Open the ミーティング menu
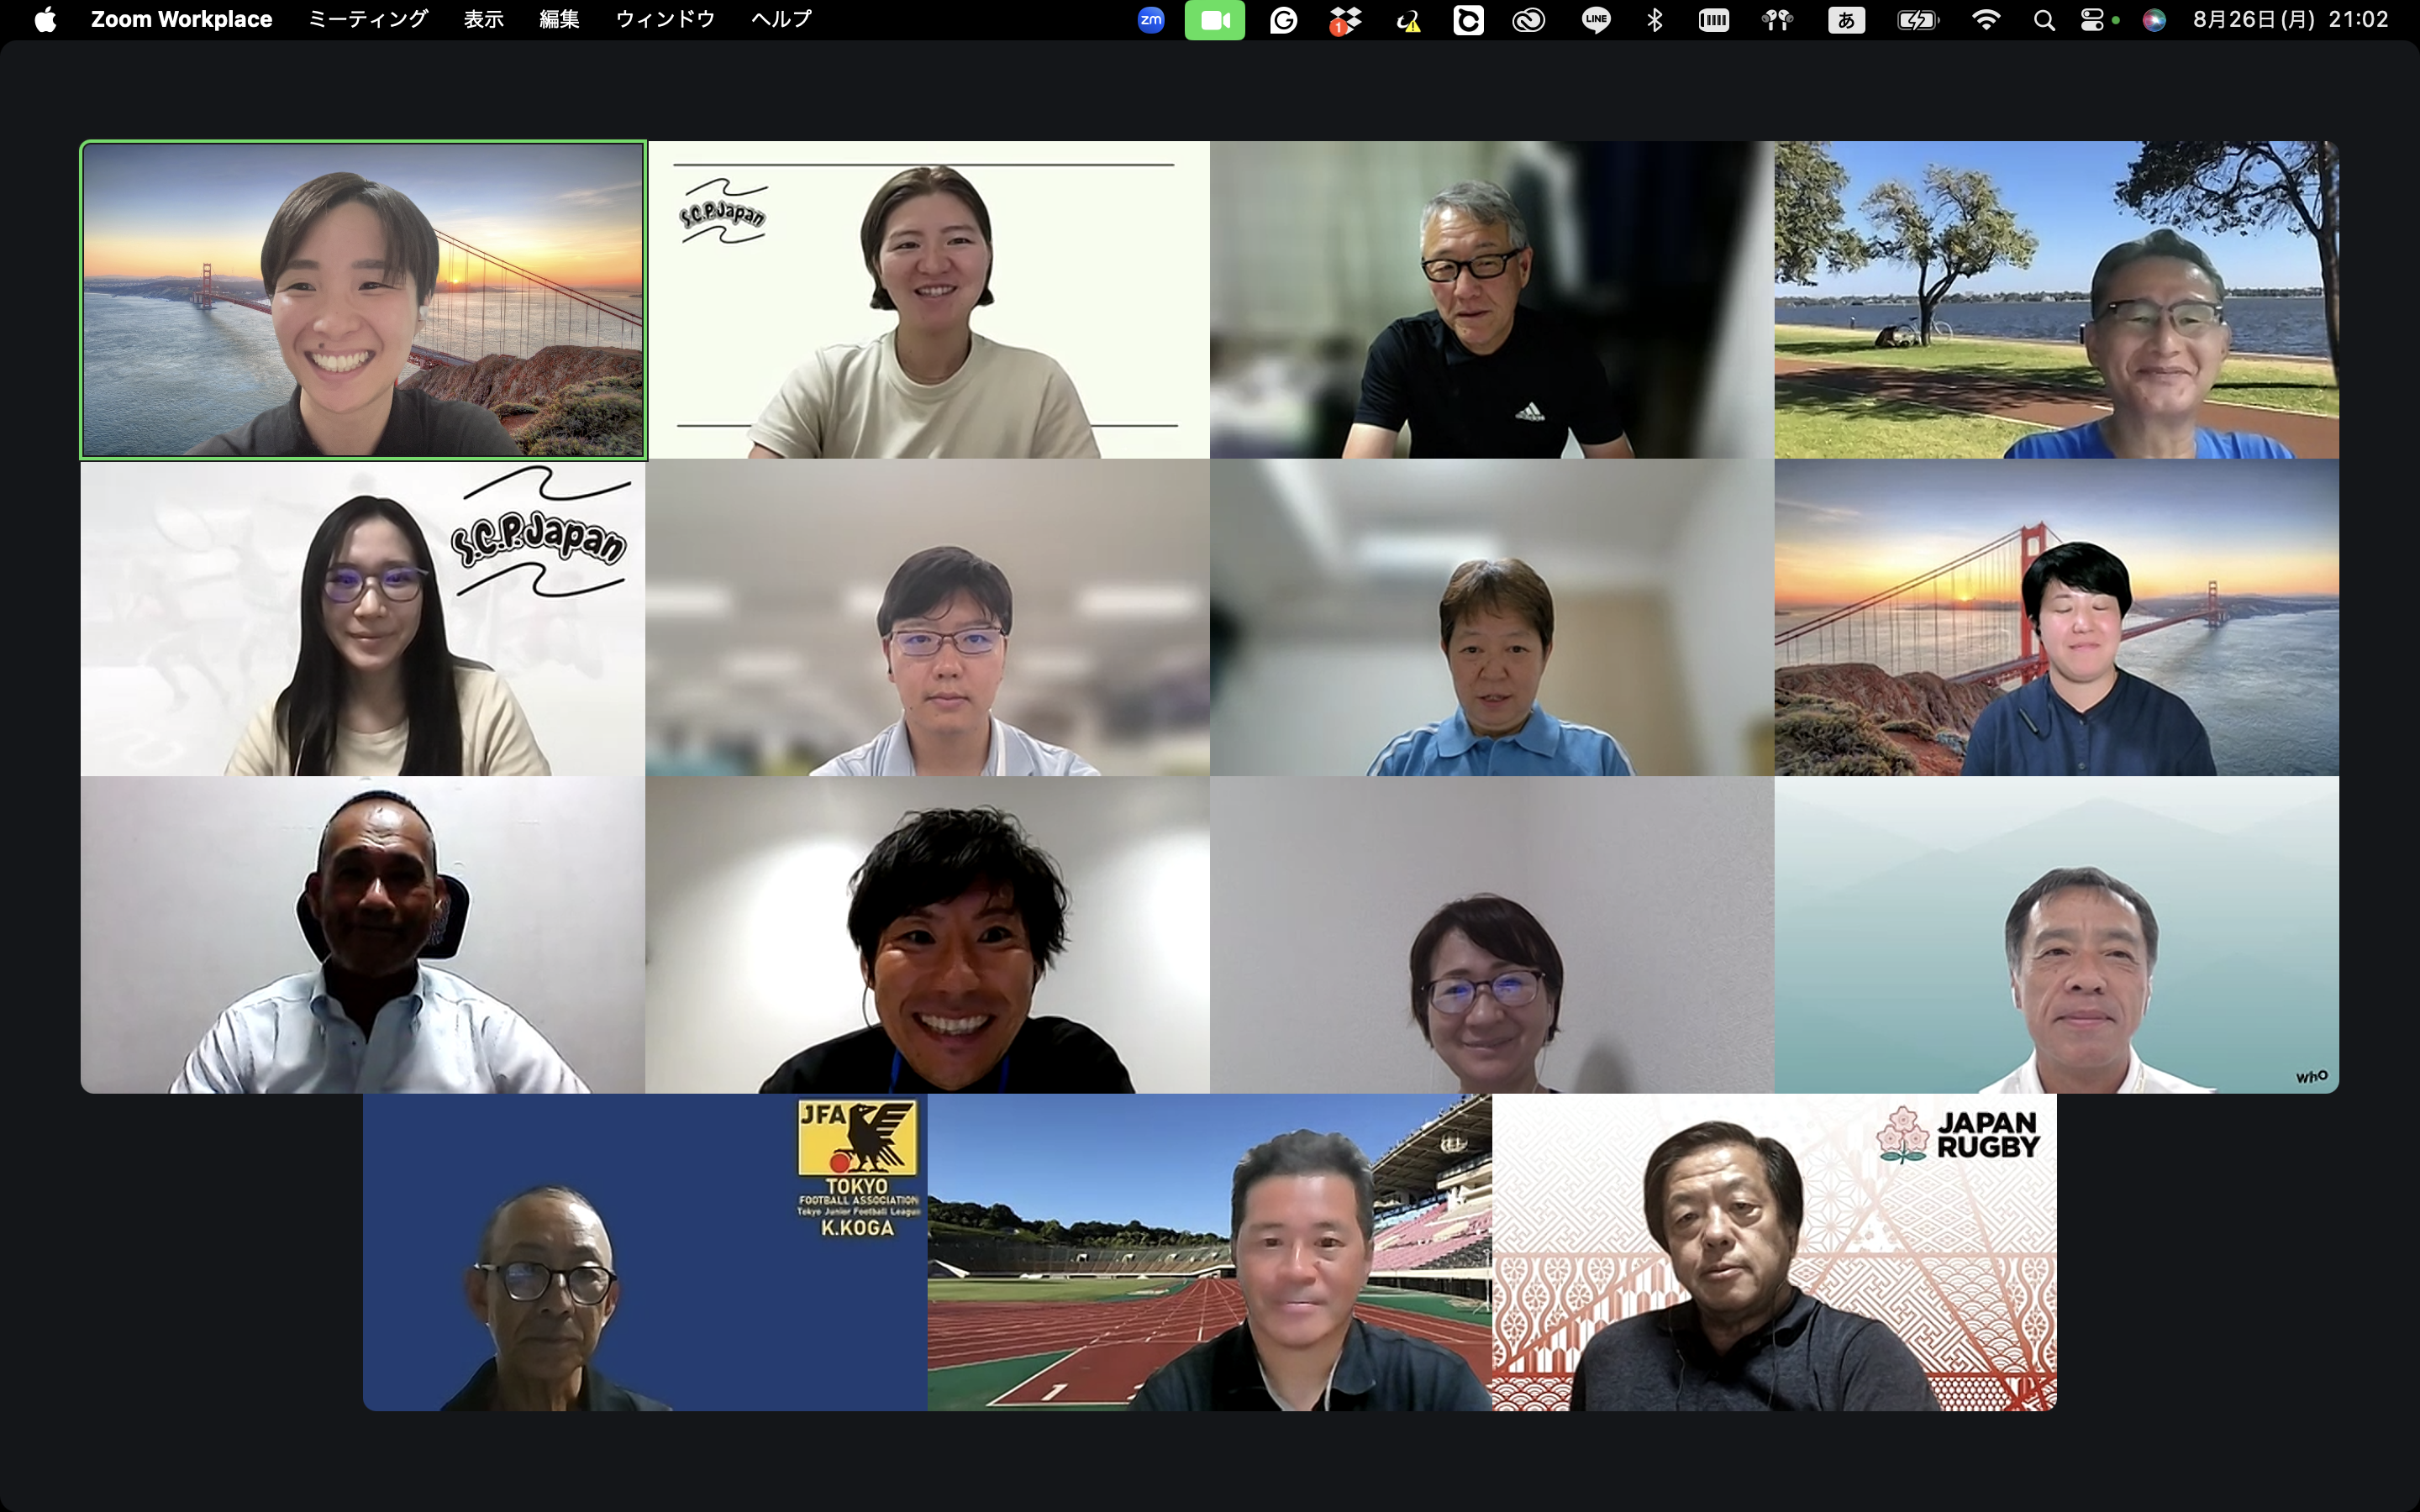 click(367, 20)
